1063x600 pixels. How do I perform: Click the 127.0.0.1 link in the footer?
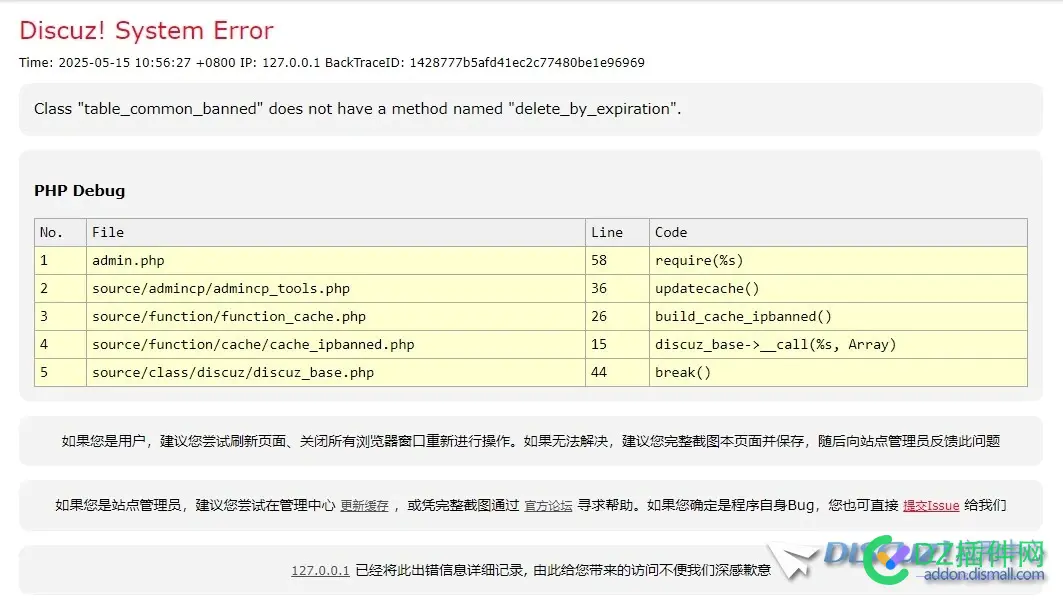click(320, 571)
